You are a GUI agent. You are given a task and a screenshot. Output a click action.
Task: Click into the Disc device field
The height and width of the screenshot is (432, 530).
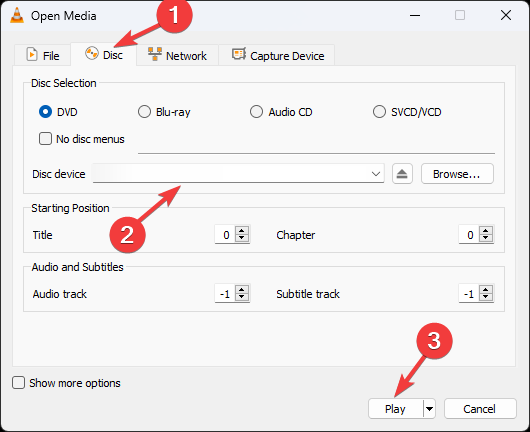coord(238,174)
